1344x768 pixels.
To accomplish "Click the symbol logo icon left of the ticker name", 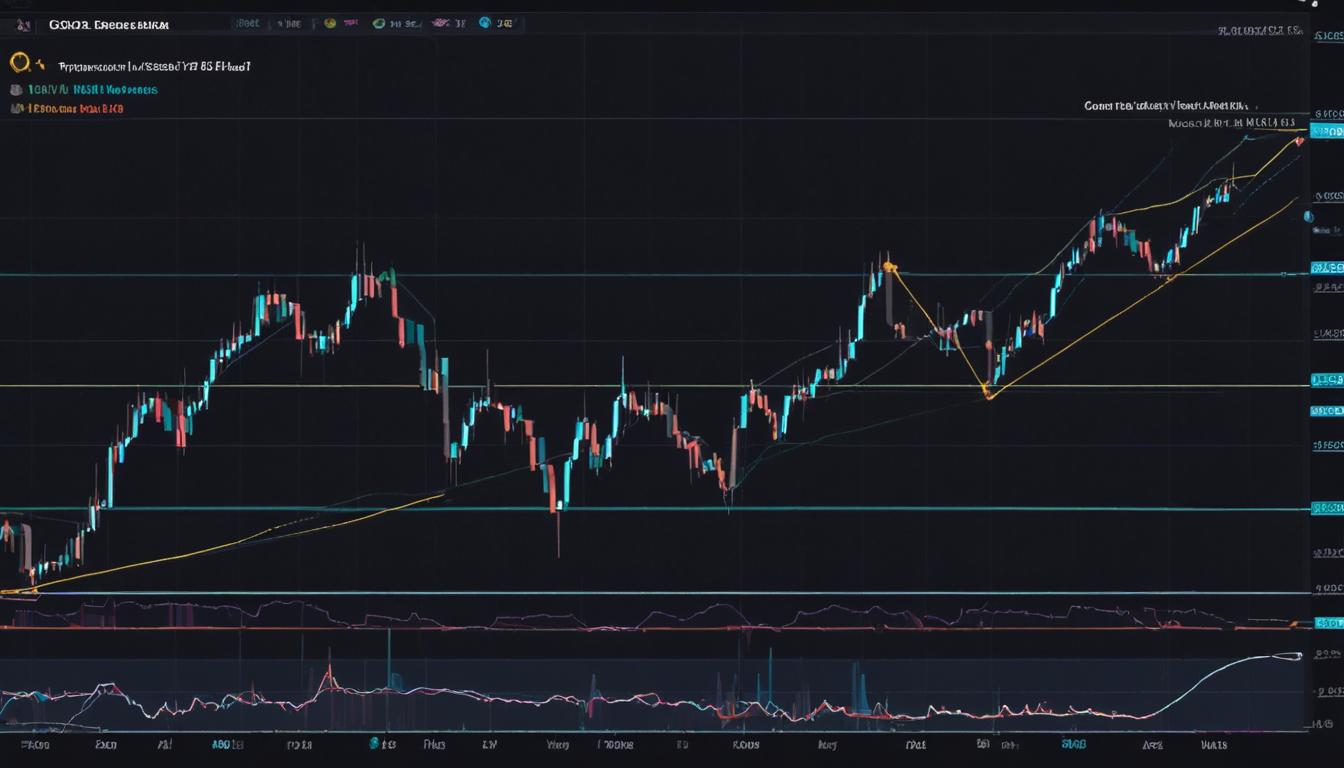I will click(23, 24).
